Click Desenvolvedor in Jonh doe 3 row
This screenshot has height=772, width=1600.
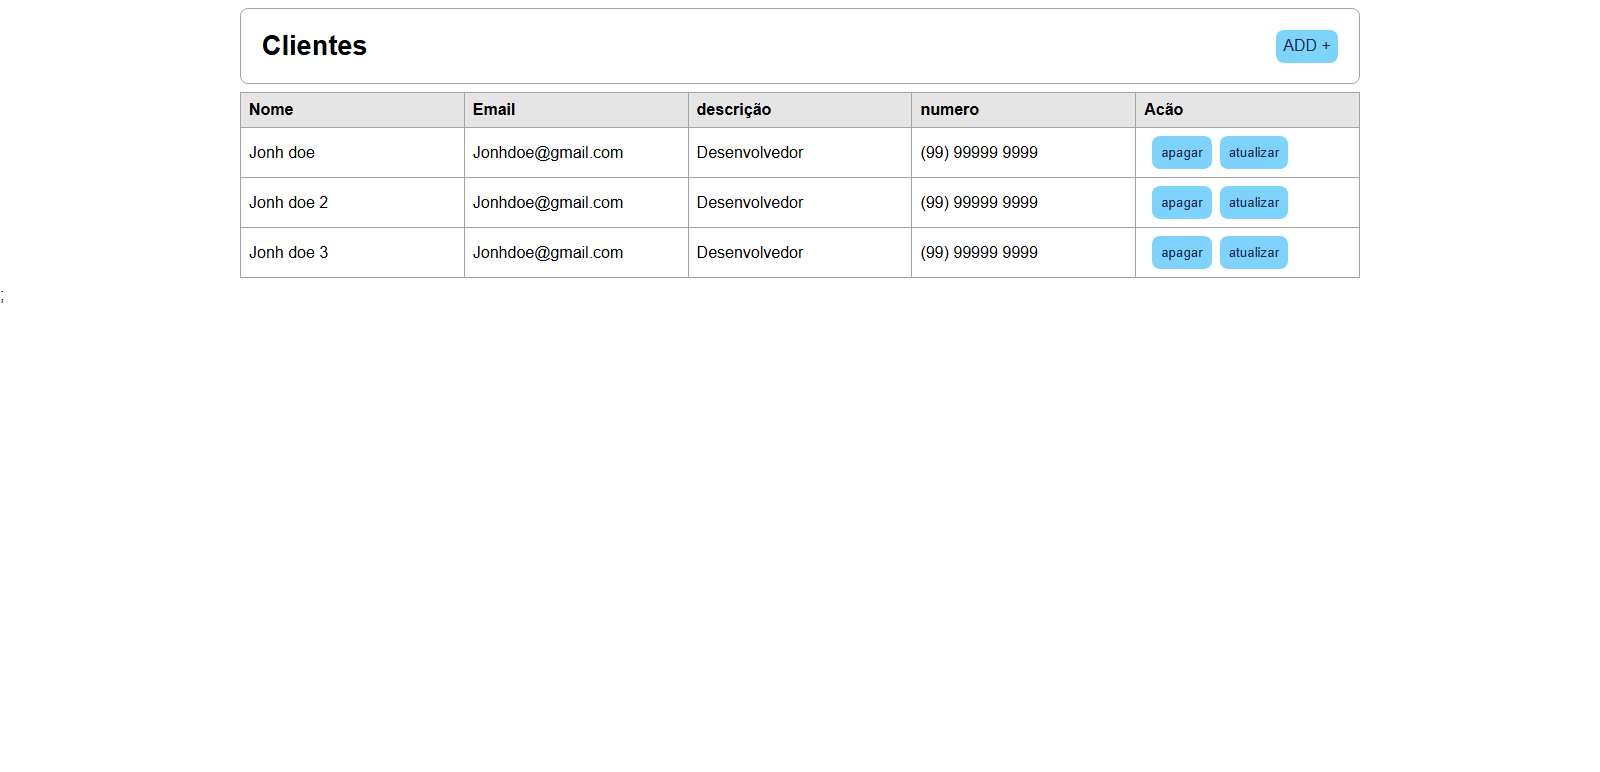pos(749,253)
